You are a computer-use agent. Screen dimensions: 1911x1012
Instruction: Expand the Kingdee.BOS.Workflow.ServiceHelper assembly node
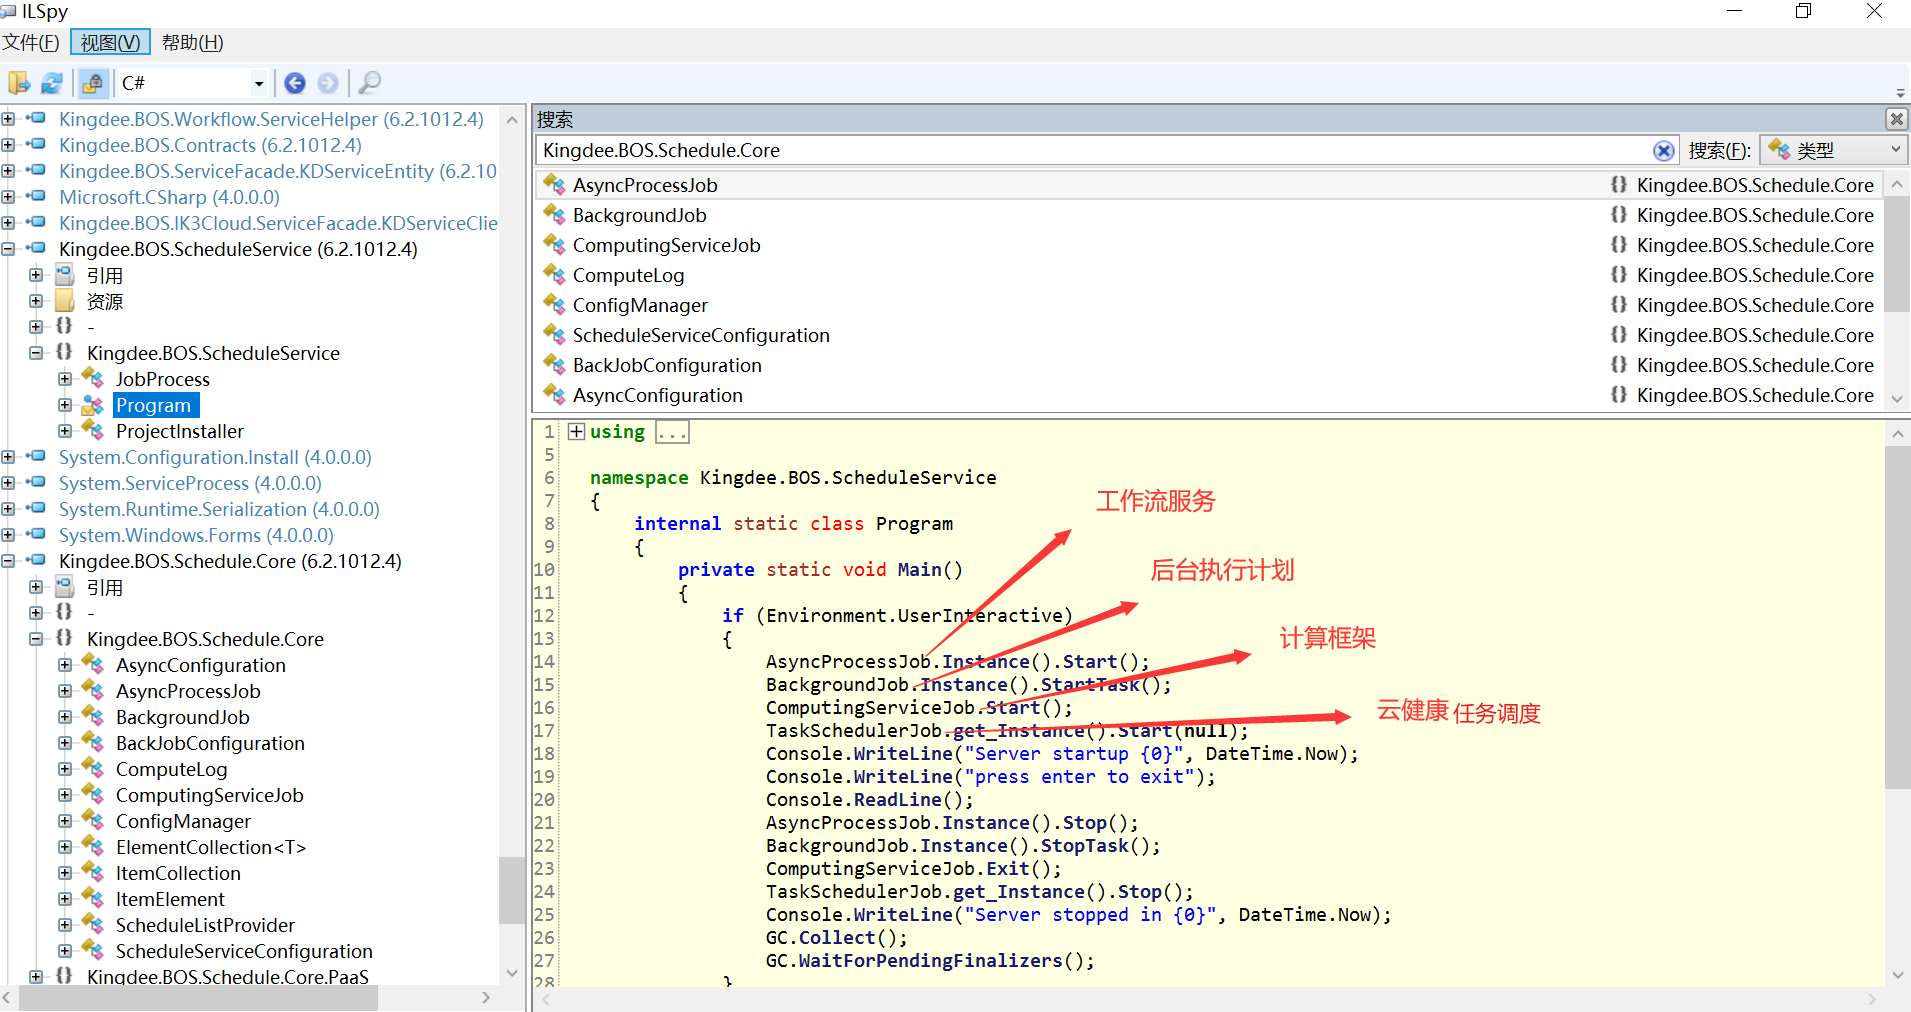[8, 119]
